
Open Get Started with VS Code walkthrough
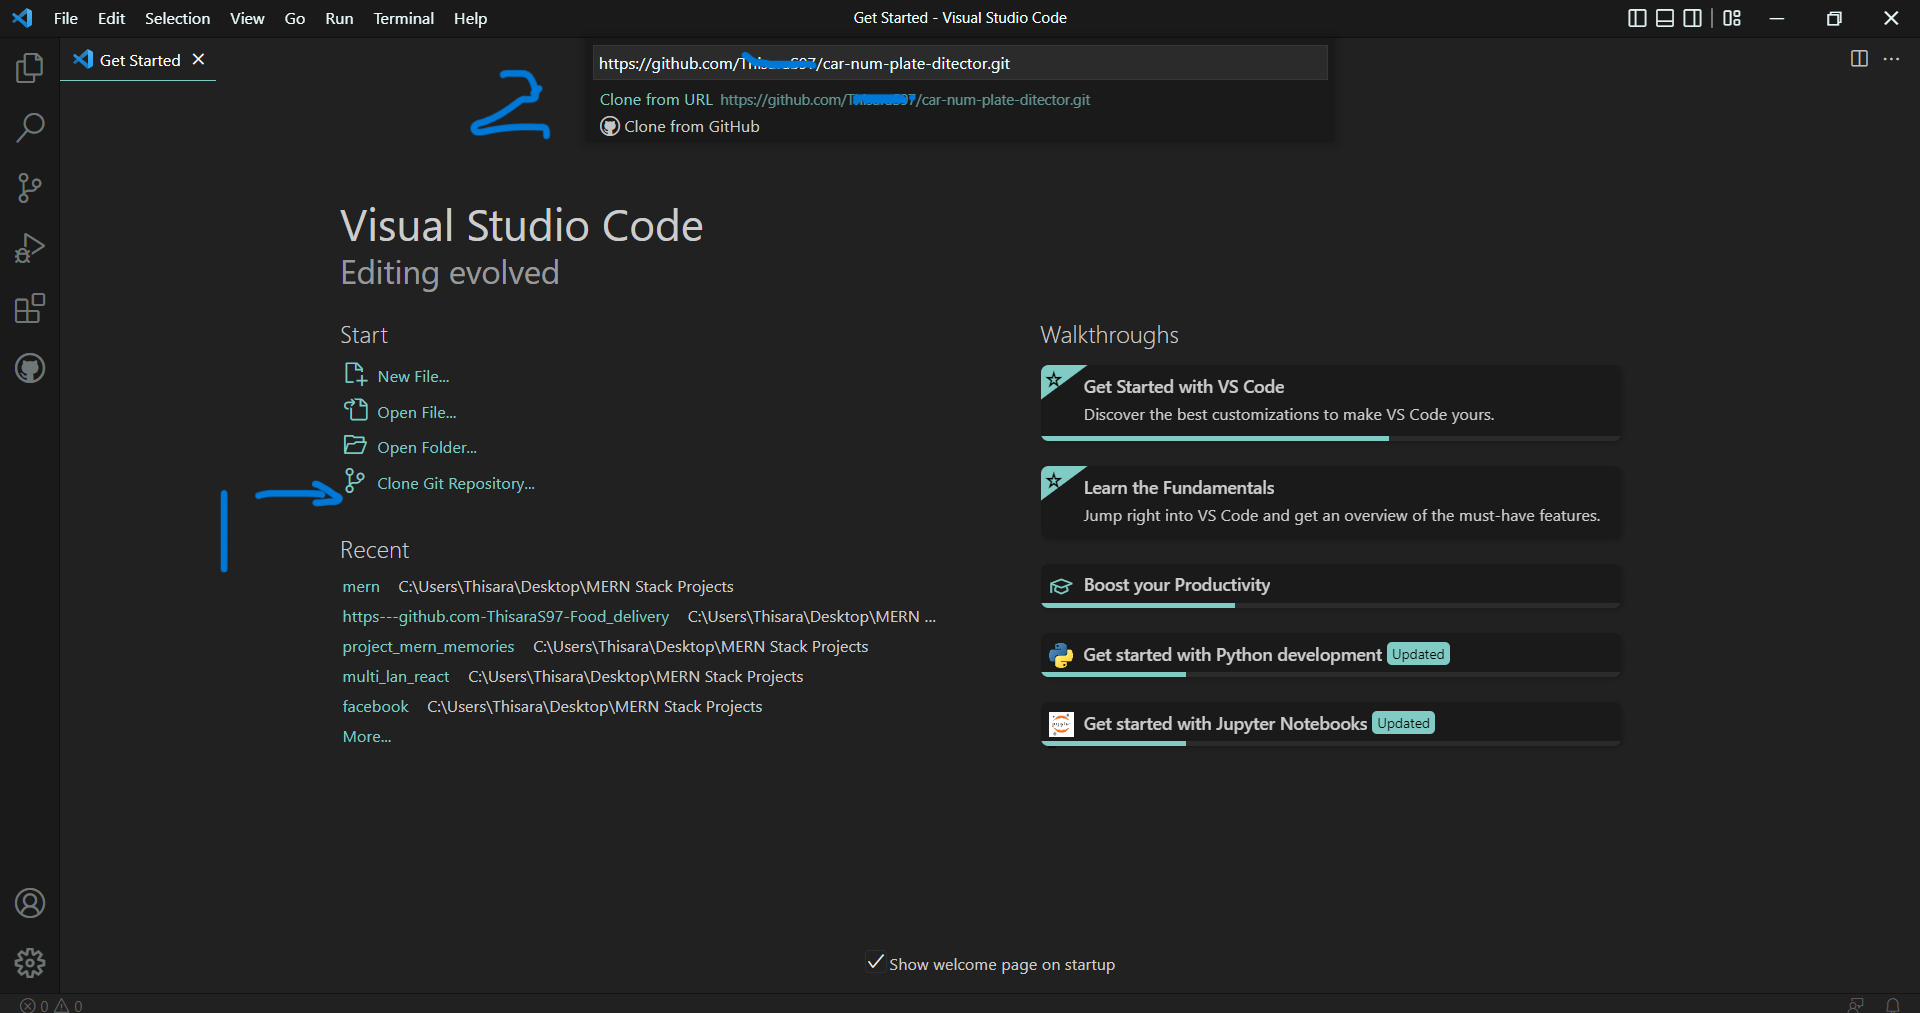[1331, 402]
